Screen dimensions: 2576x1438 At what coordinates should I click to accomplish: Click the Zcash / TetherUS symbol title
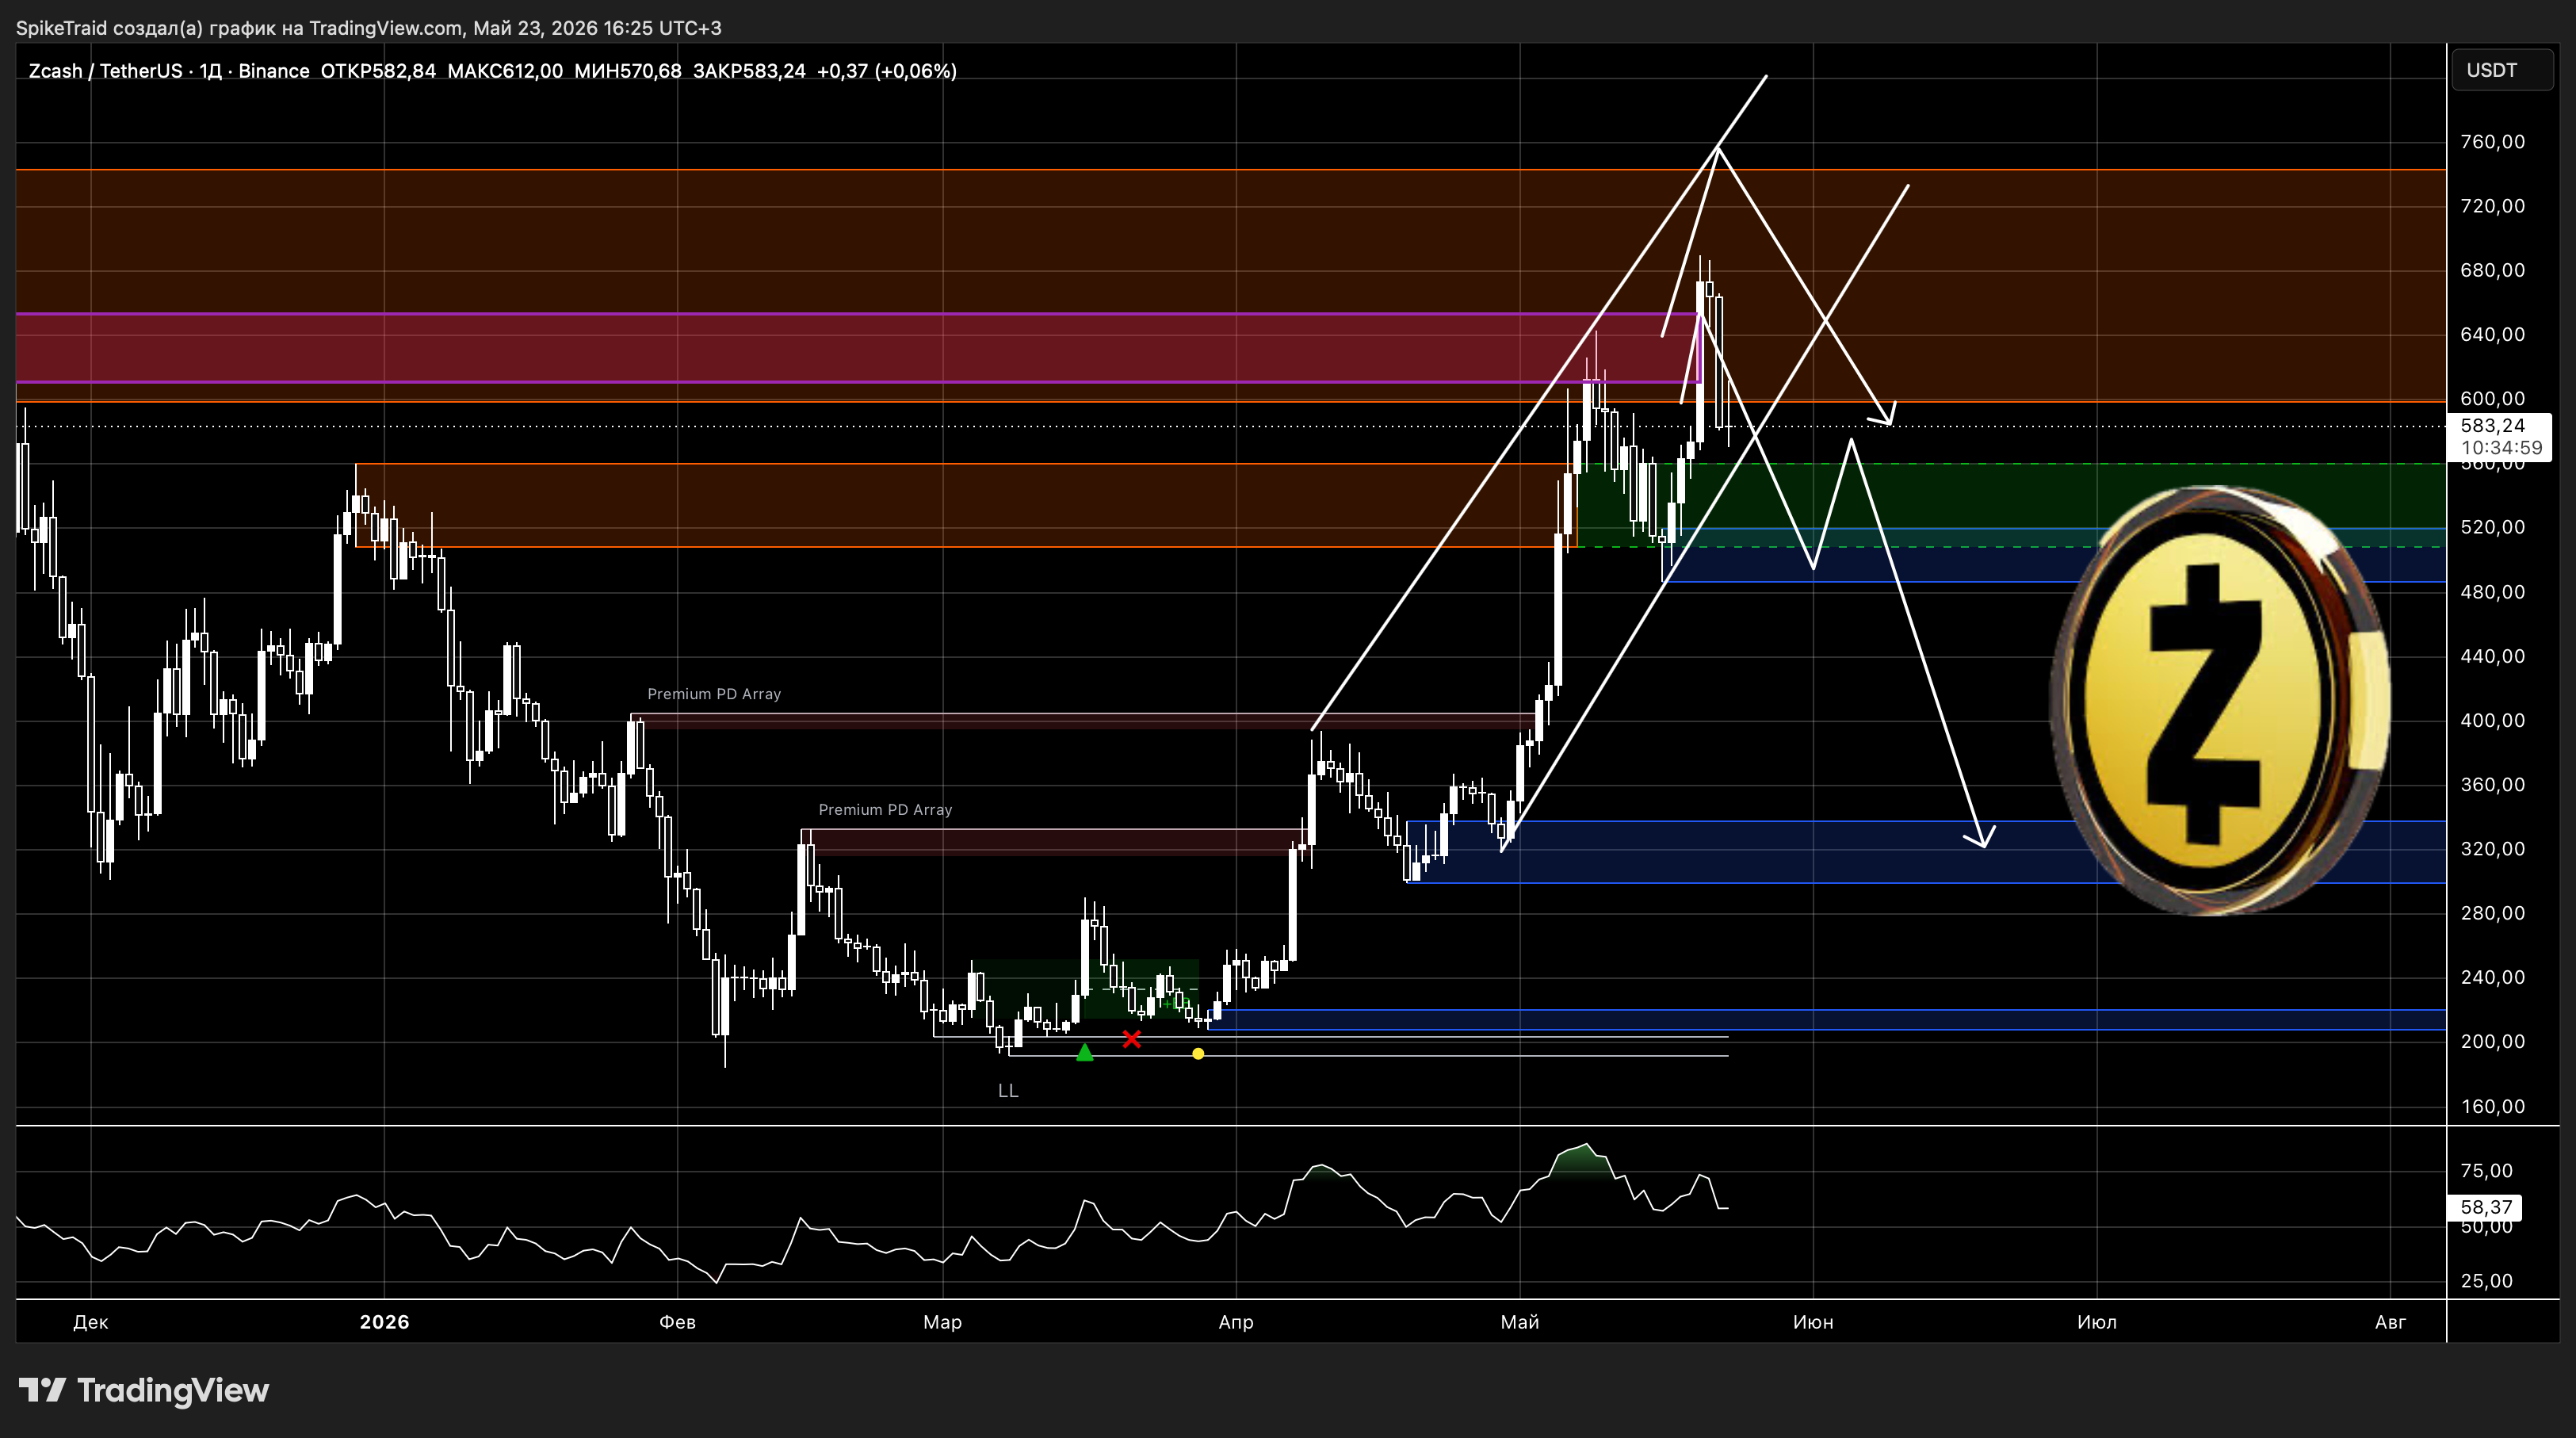coord(105,71)
